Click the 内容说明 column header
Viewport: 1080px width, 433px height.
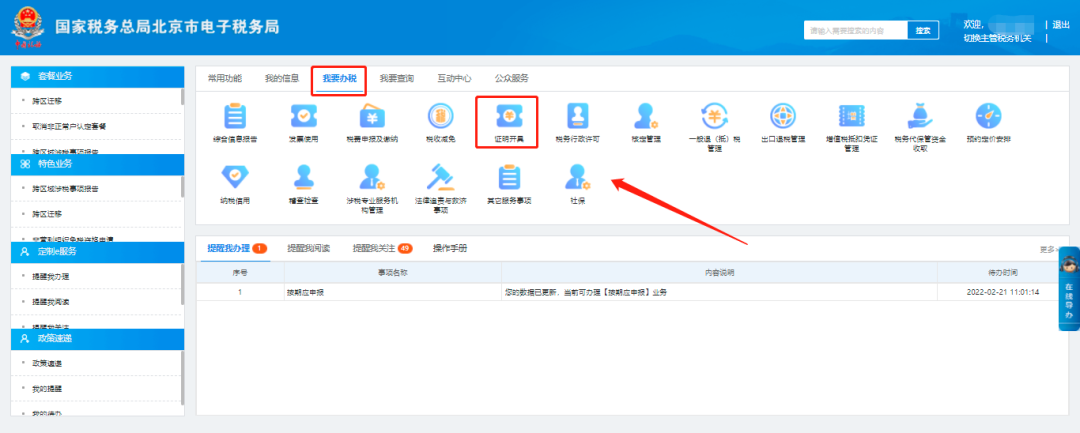(719, 273)
